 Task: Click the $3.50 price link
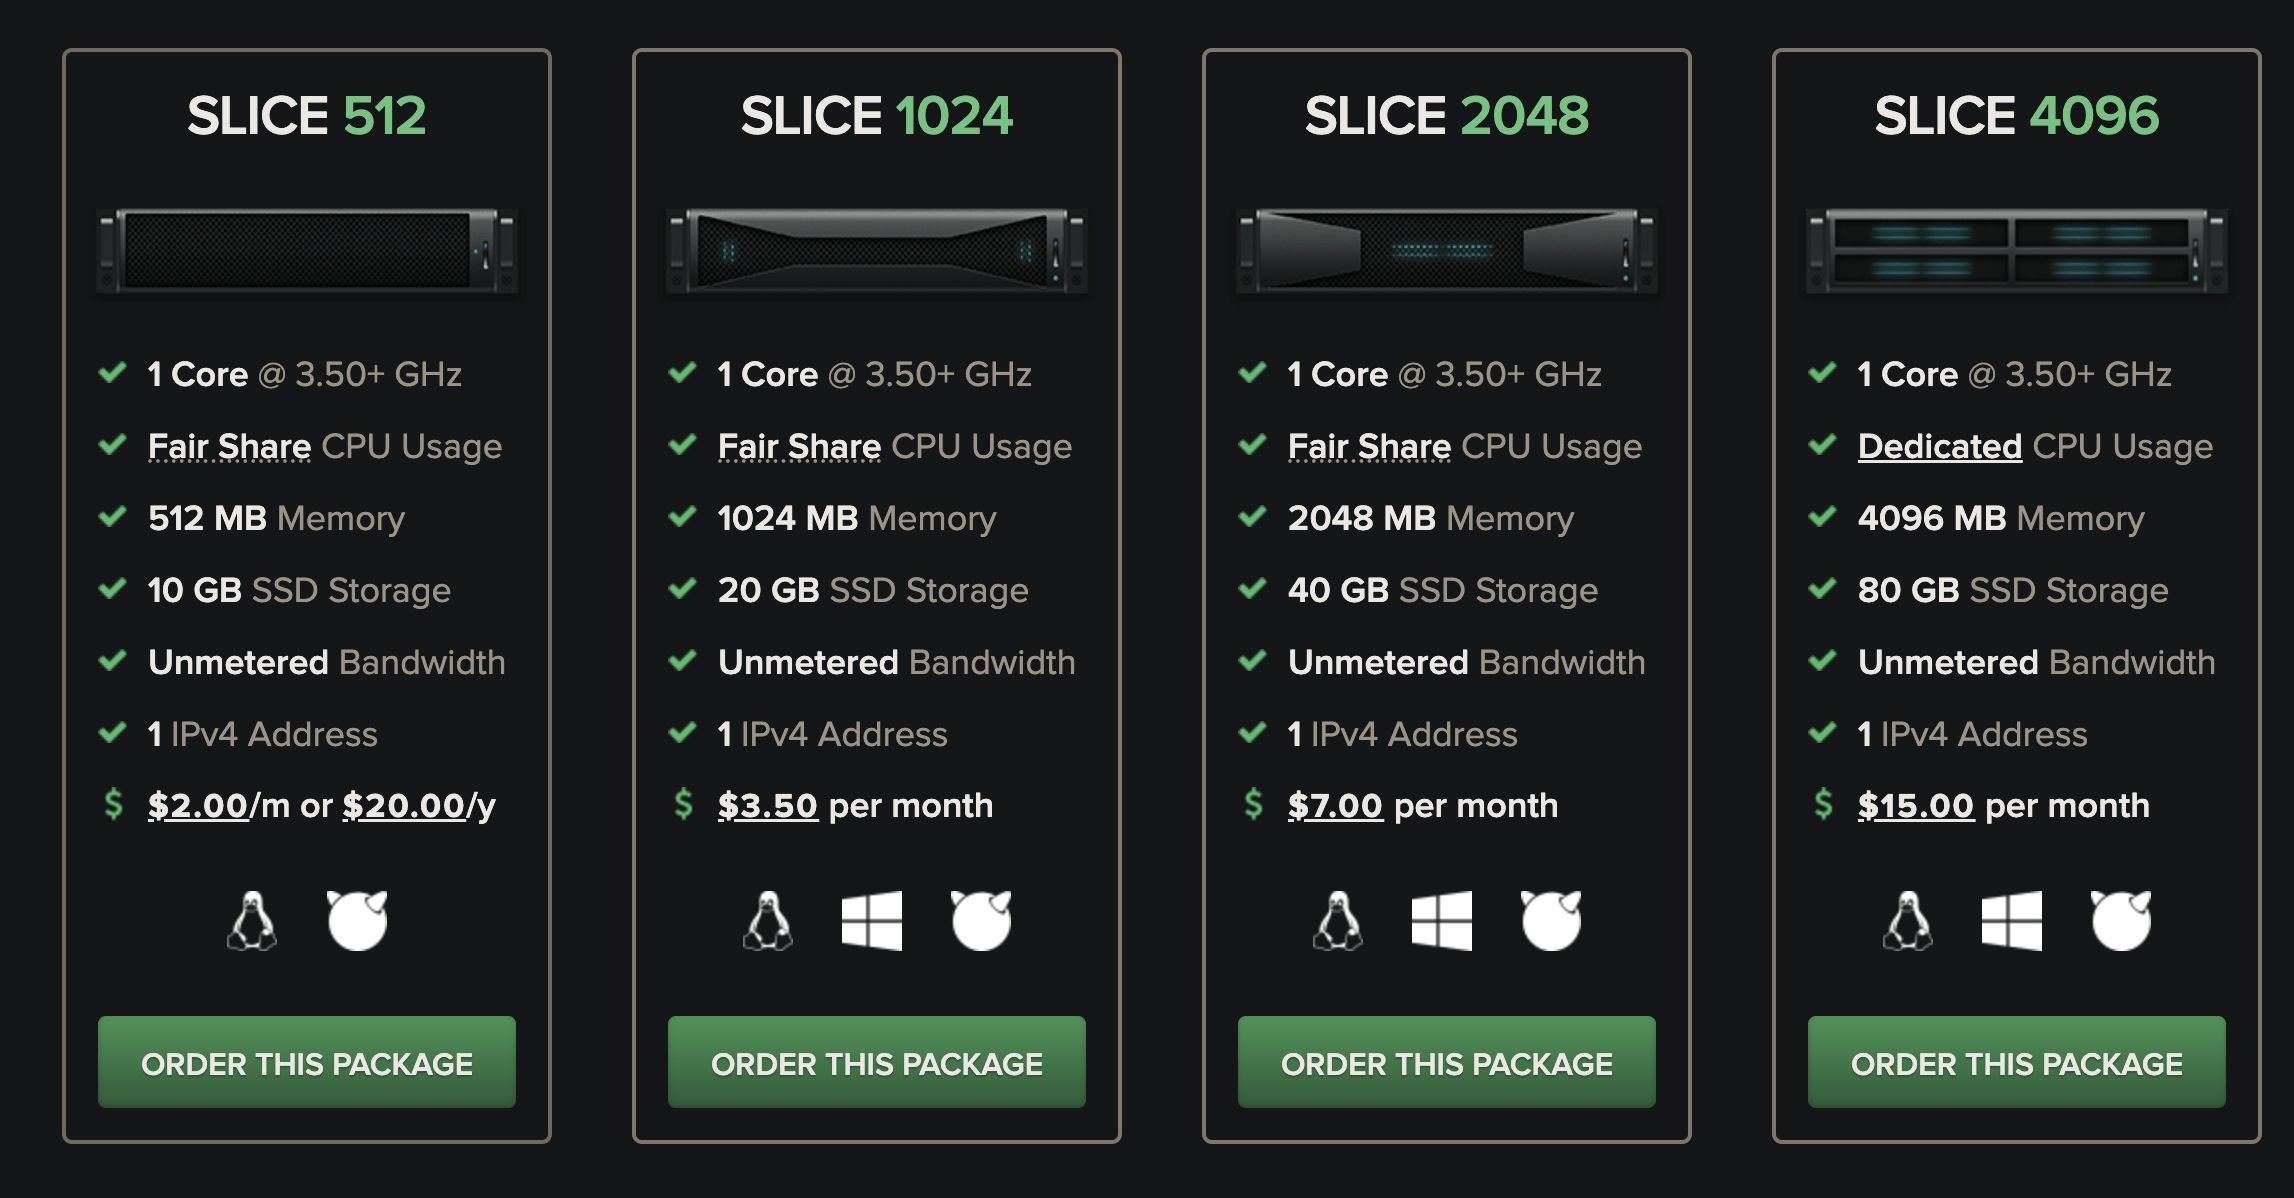(768, 805)
